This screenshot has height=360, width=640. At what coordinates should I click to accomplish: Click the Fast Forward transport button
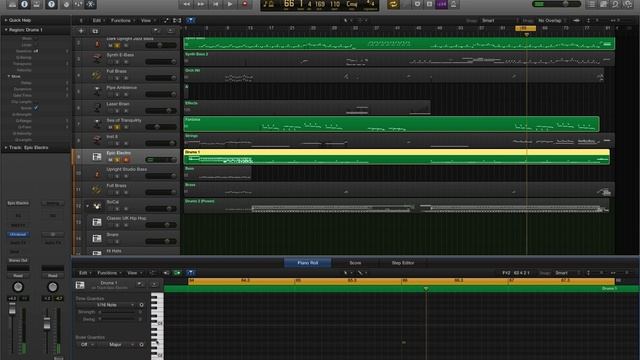201,4
